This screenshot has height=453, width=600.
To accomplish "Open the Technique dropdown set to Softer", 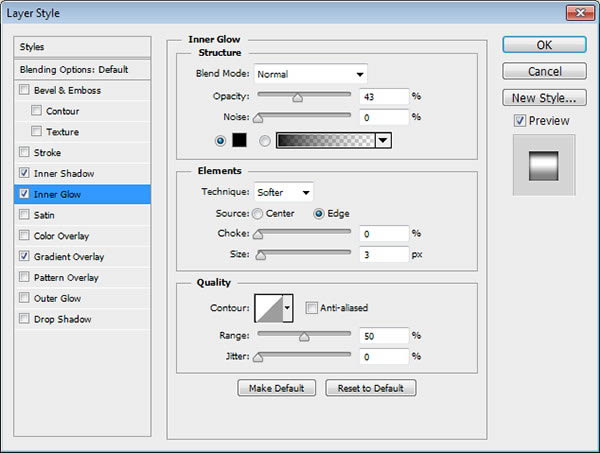I will point(284,192).
